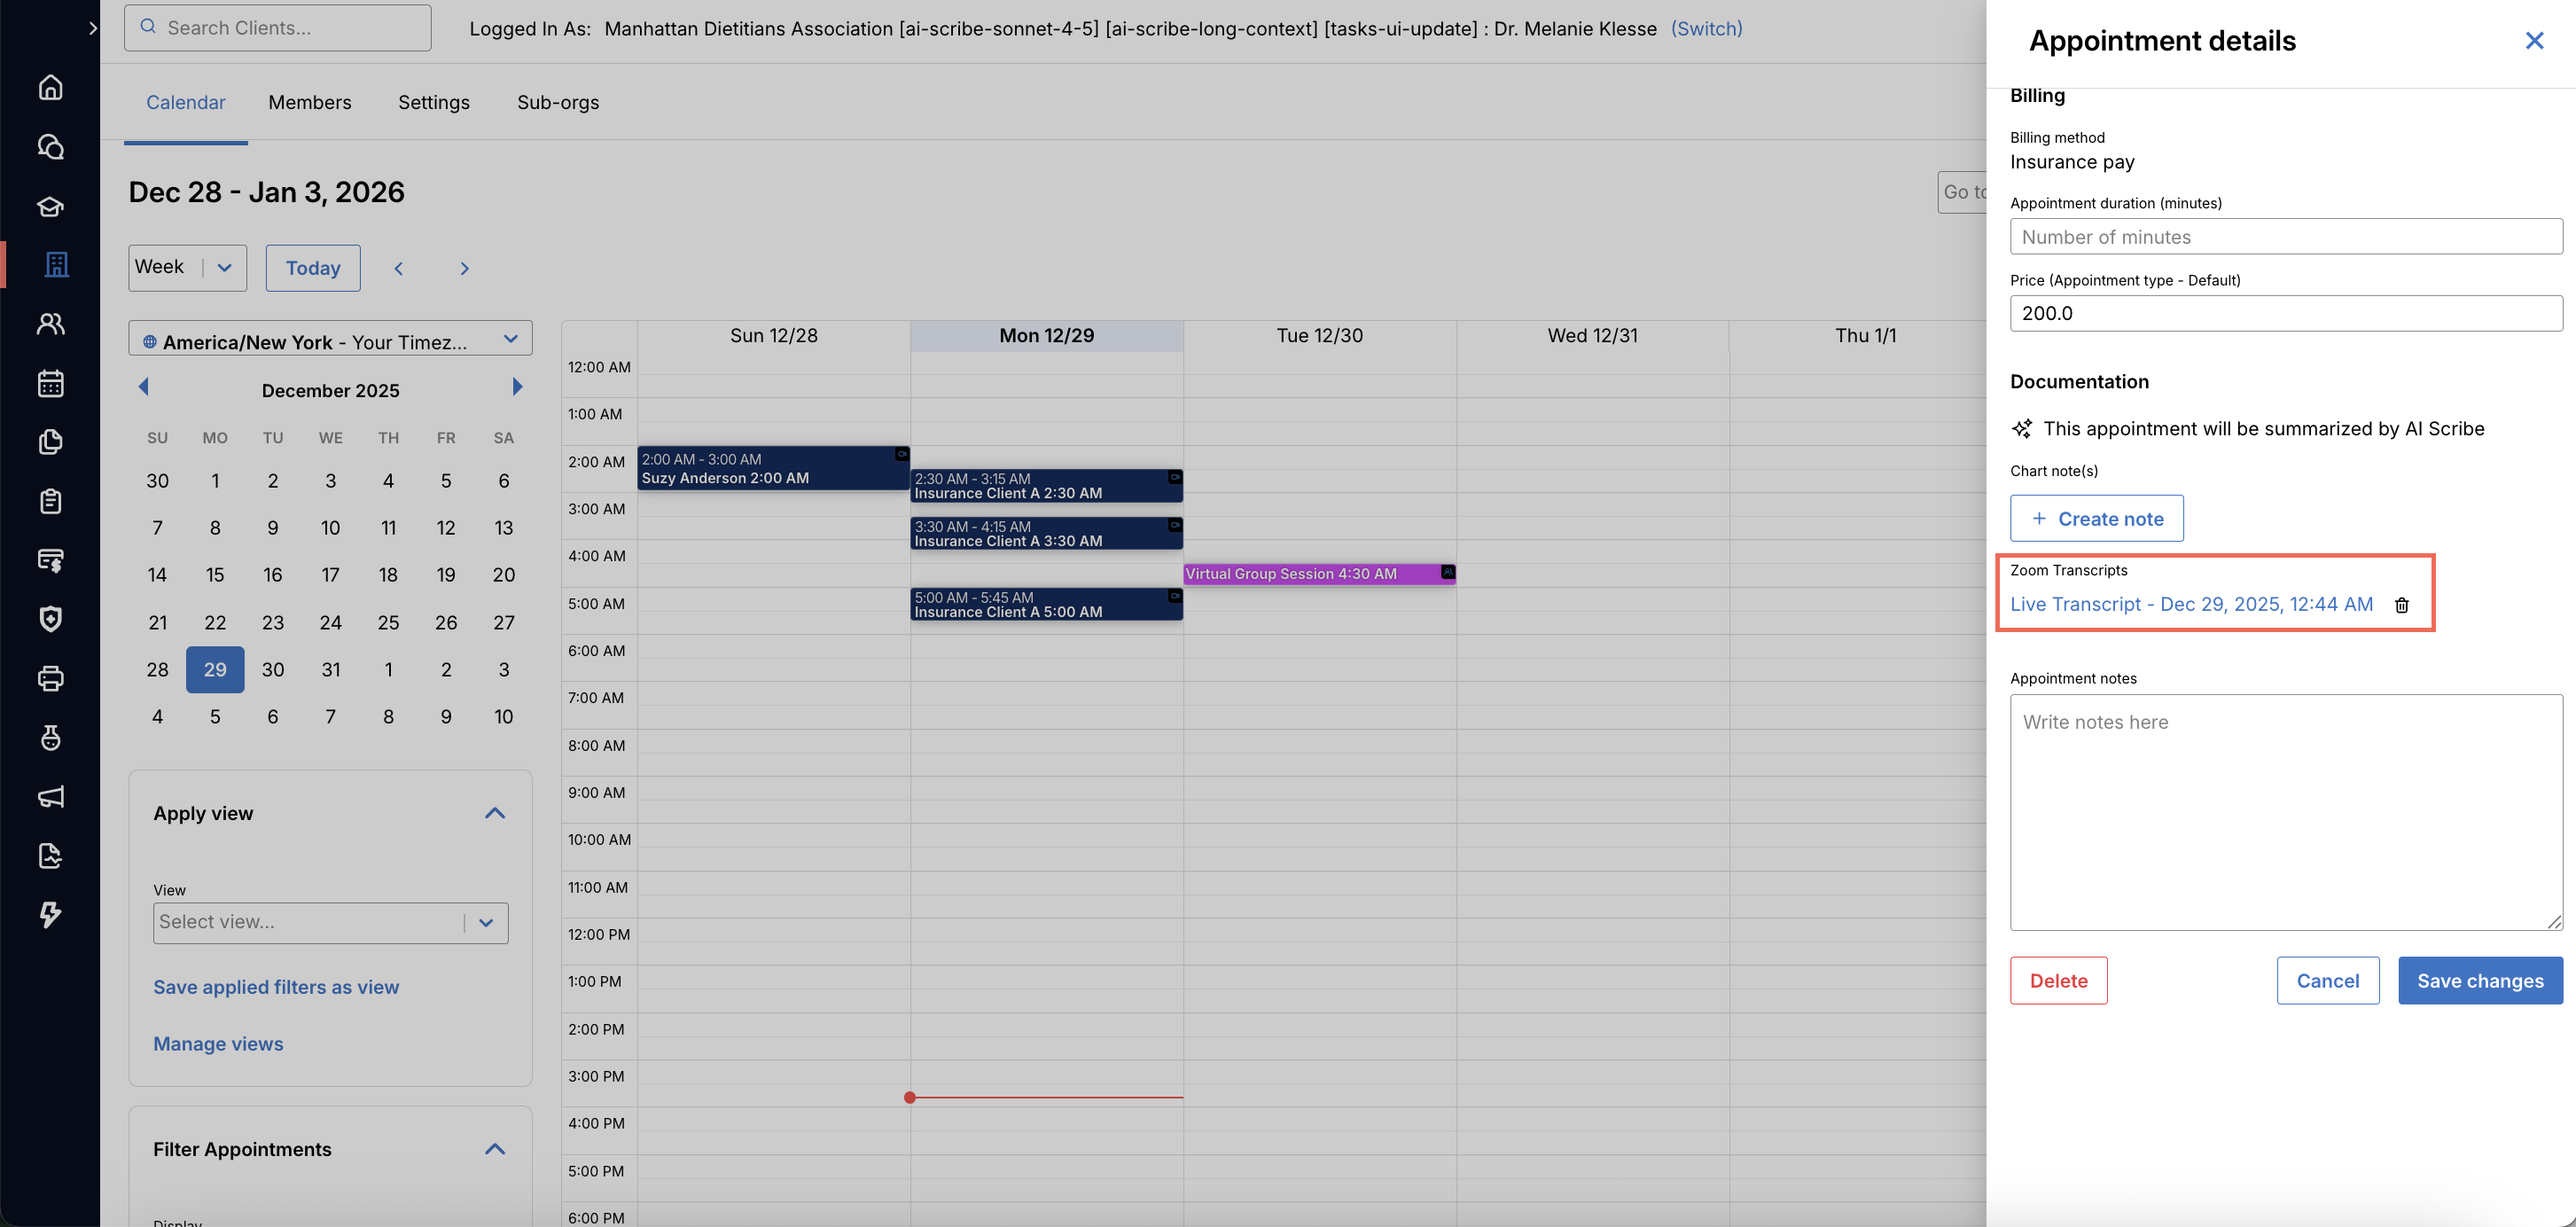The height and width of the screenshot is (1227, 2576).
Task: Open the America/New York timezone dropdown
Action: pos(330,340)
